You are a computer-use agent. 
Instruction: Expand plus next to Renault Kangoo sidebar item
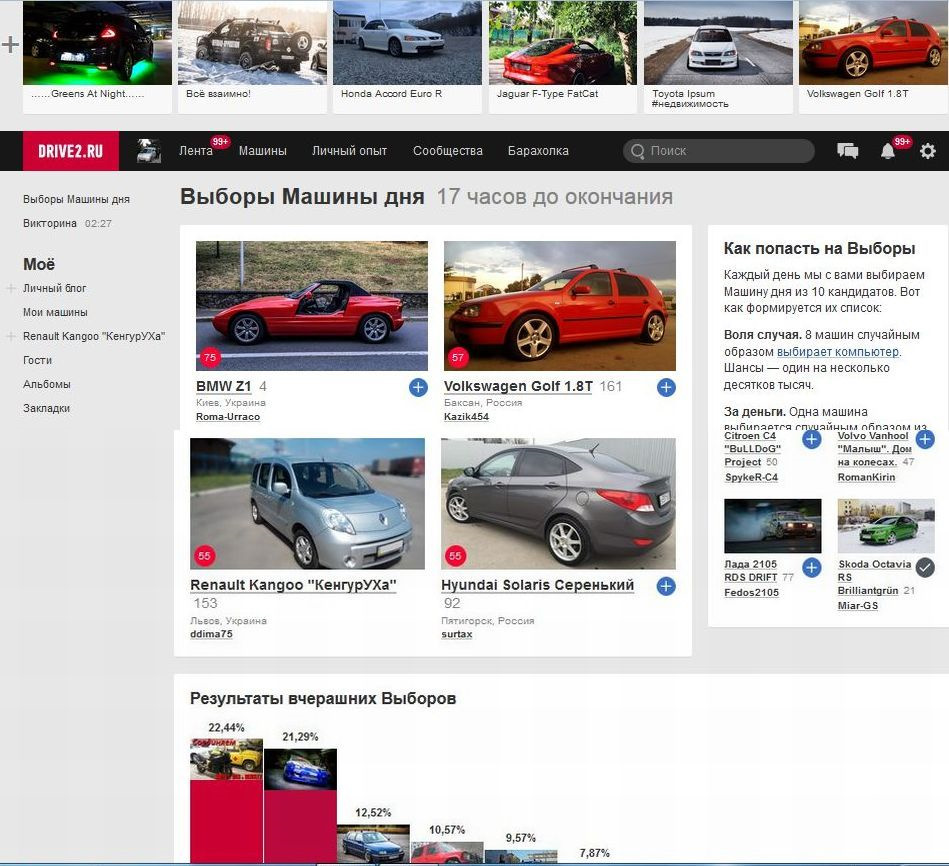pyautogui.click(x=11, y=336)
